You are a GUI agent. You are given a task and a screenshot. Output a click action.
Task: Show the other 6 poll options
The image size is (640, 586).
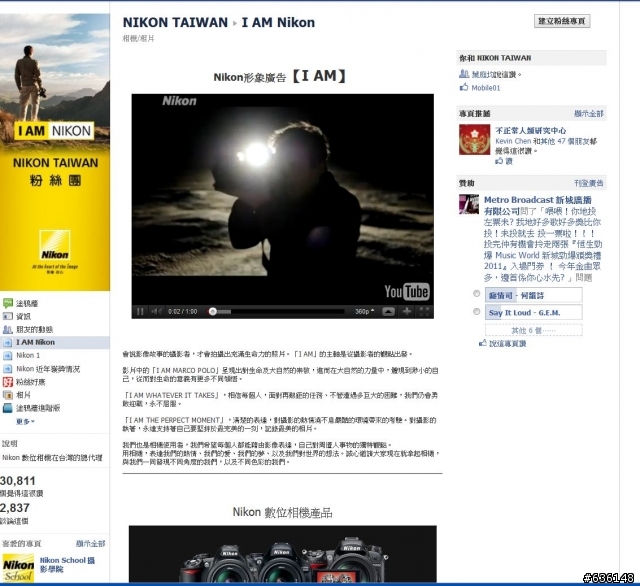pyautogui.click(x=533, y=330)
